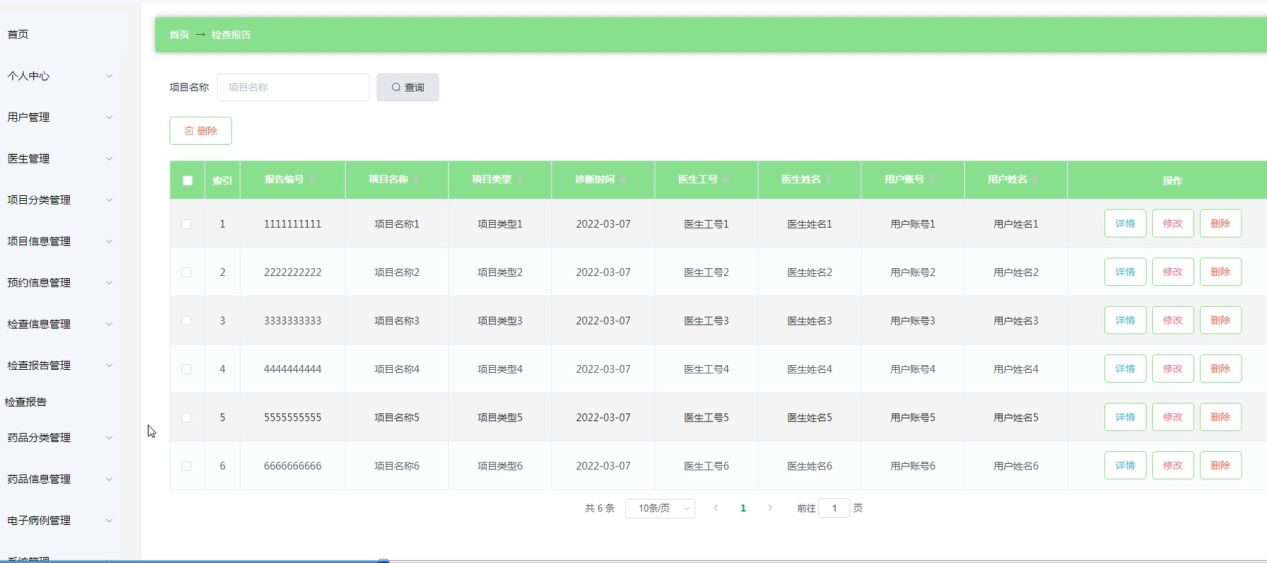Image resolution: width=1267 pixels, height=563 pixels.
Task: Click cell 医生姓名3
Action: point(810,321)
